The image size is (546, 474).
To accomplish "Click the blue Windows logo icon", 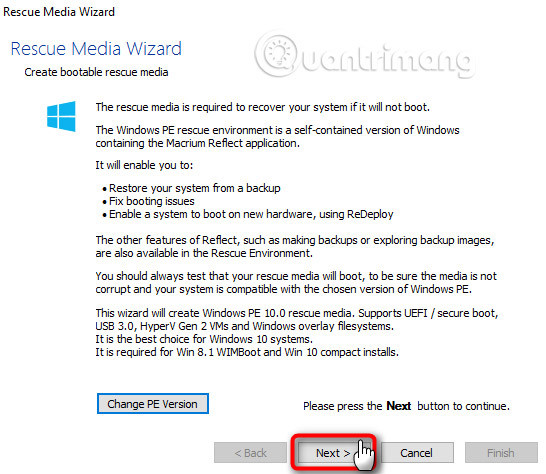I will [x=61, y=116].
